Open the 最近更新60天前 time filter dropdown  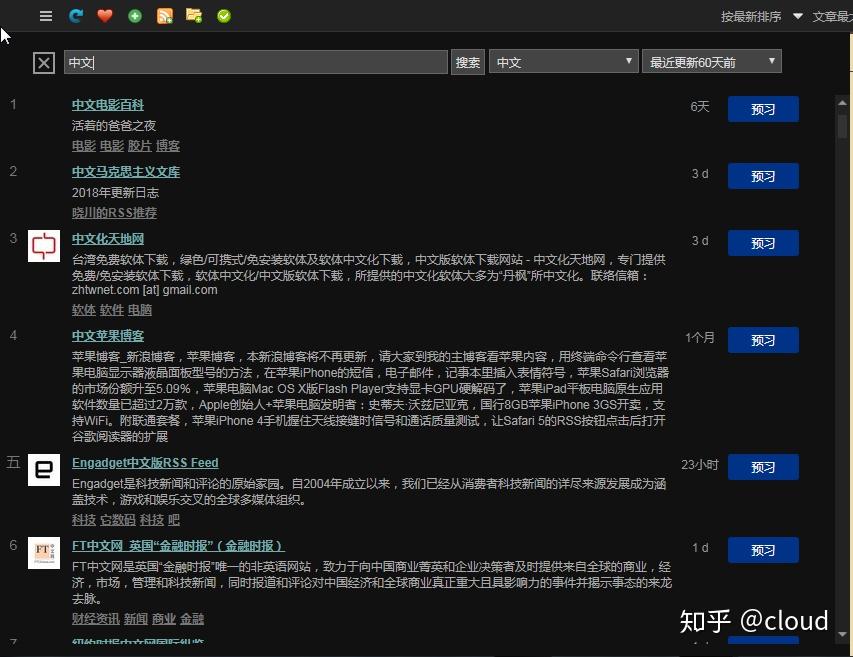(711, 61)
